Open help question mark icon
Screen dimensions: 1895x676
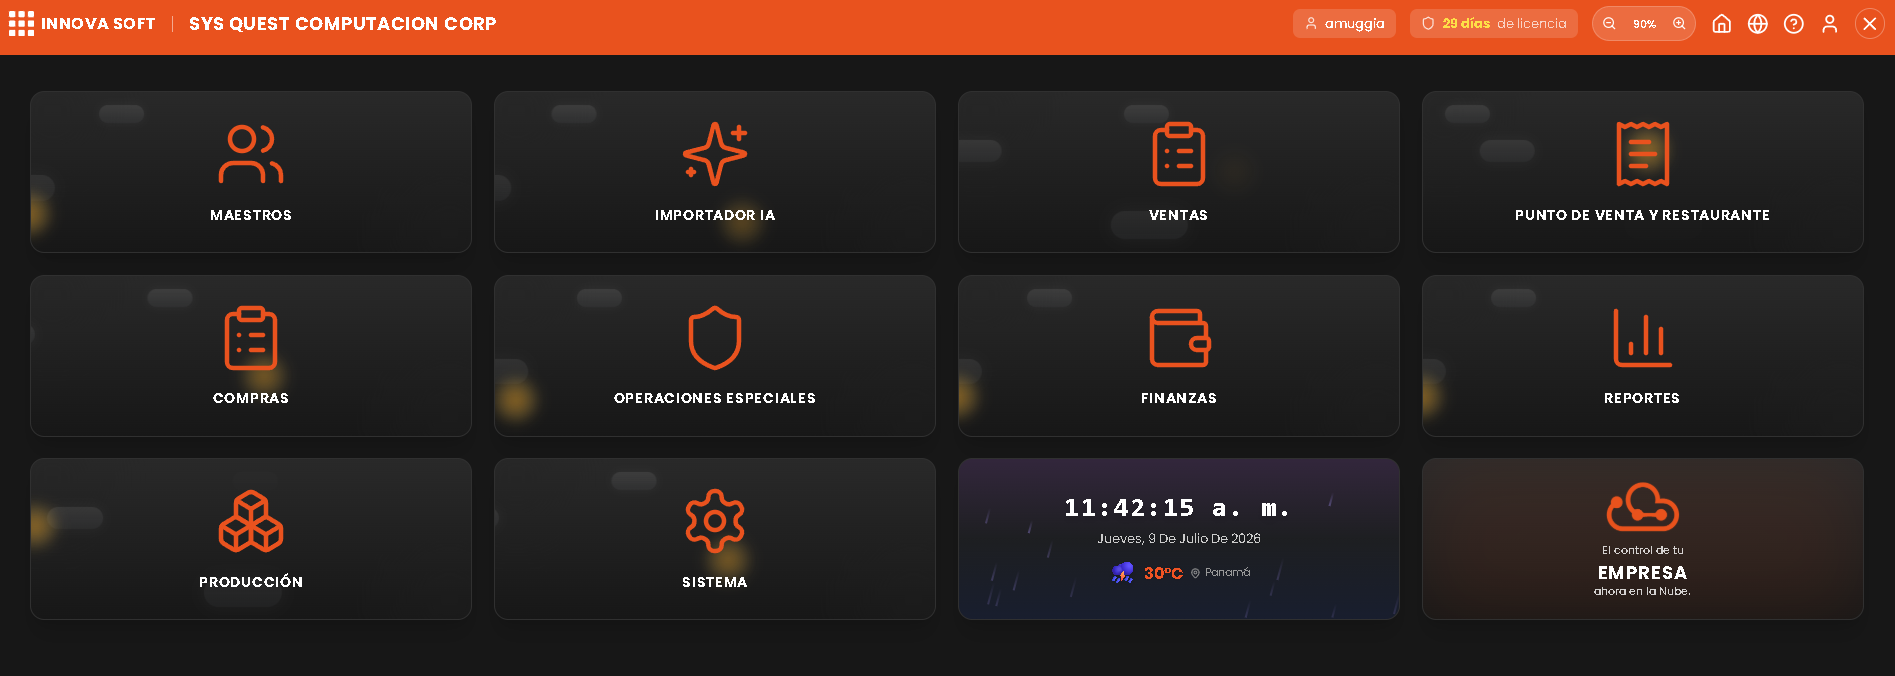(x=1793, y=23)
